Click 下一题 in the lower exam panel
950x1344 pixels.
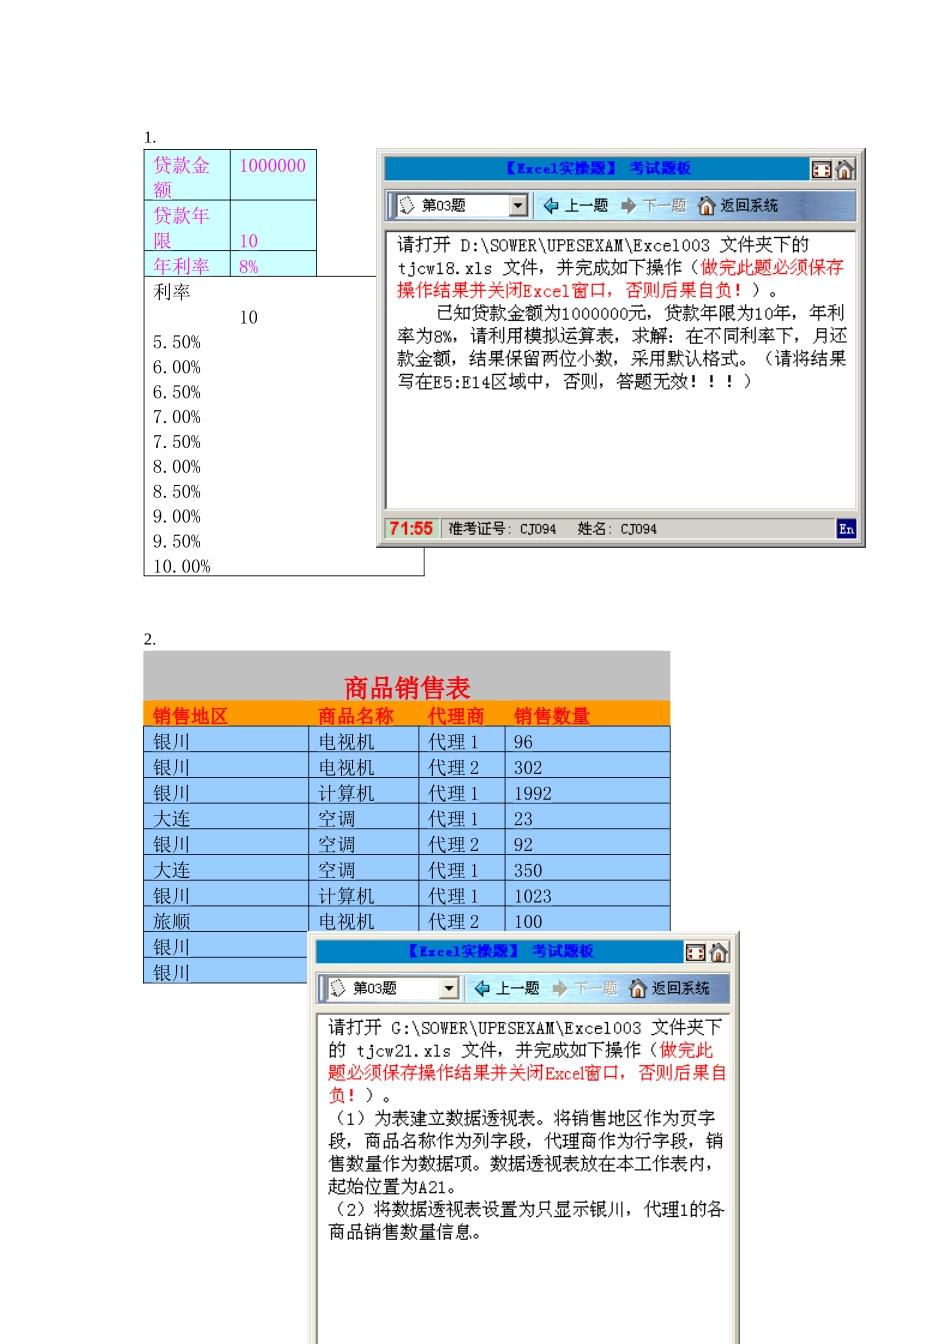tap(585, 989)
